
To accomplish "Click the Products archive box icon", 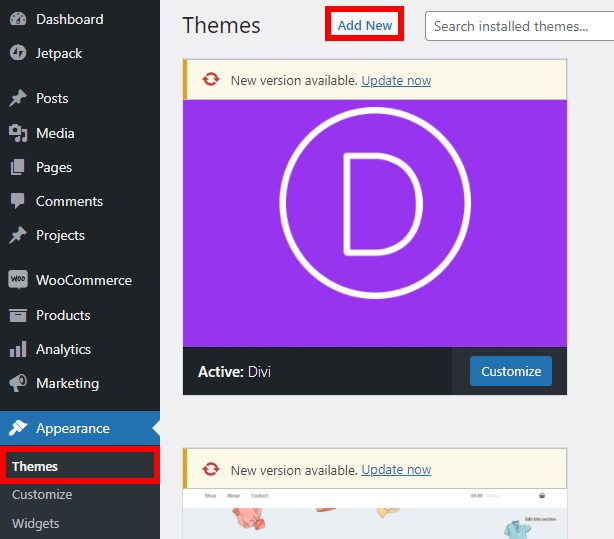I will [x=18, y=315].
